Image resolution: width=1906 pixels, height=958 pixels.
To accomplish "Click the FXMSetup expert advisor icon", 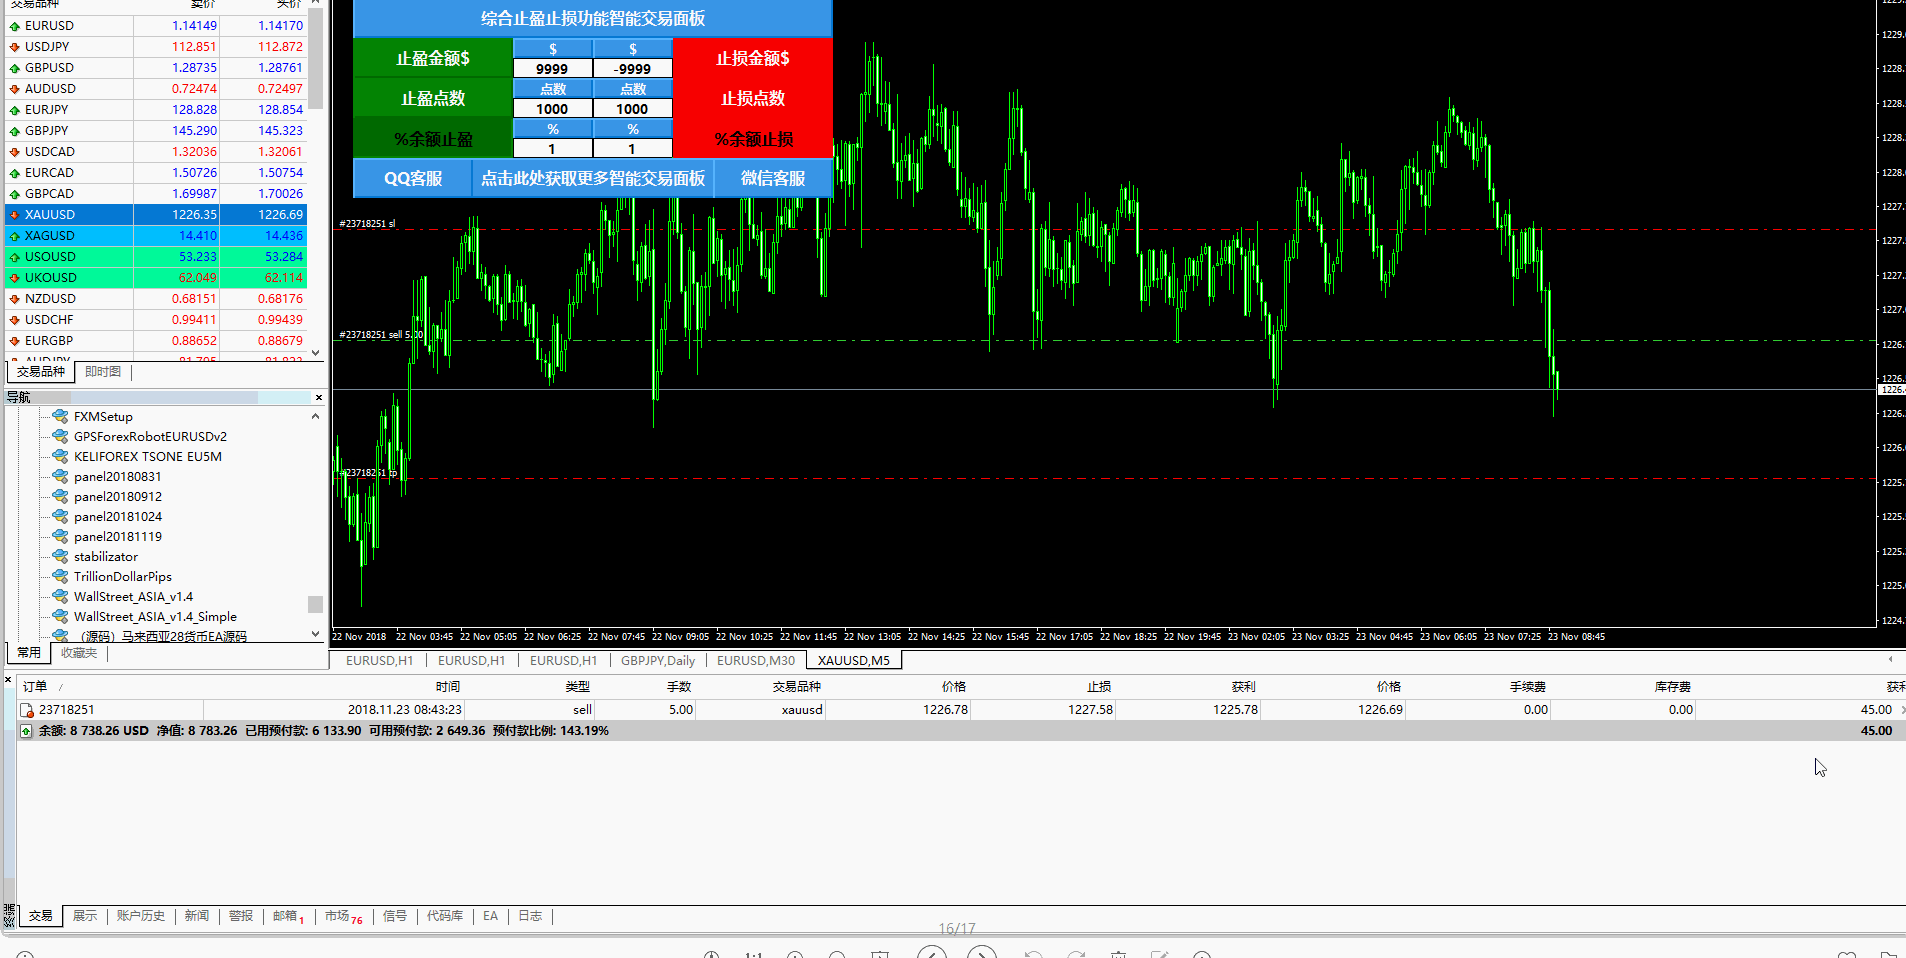I will [60, 416].
